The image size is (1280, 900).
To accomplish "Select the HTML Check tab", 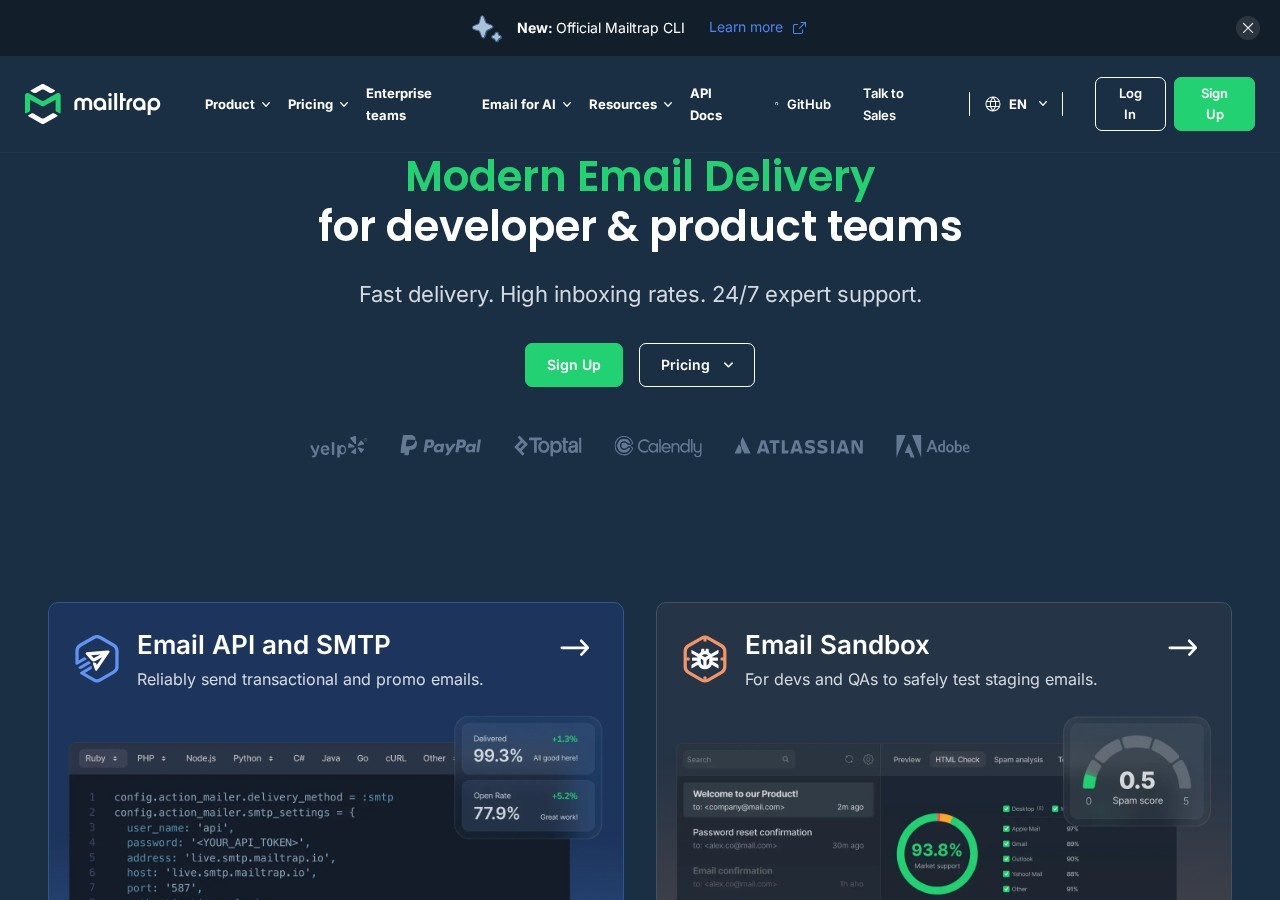I will pyautogui.click(x=957, y=759).
